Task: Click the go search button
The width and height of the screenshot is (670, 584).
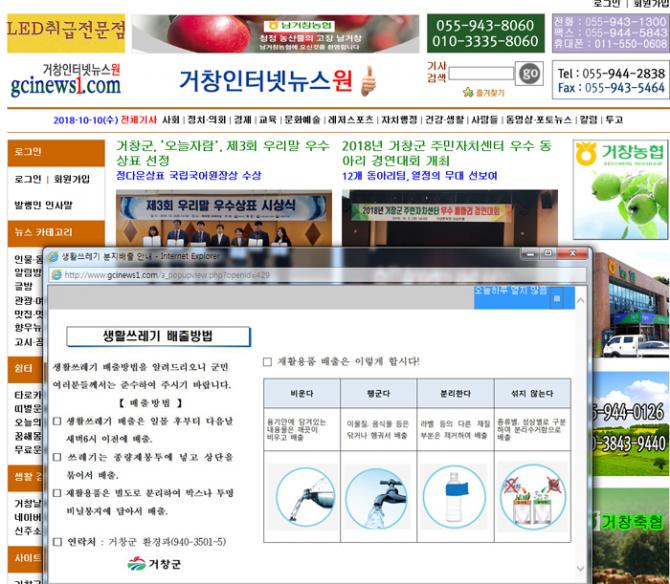Action: tap(529, 73)
